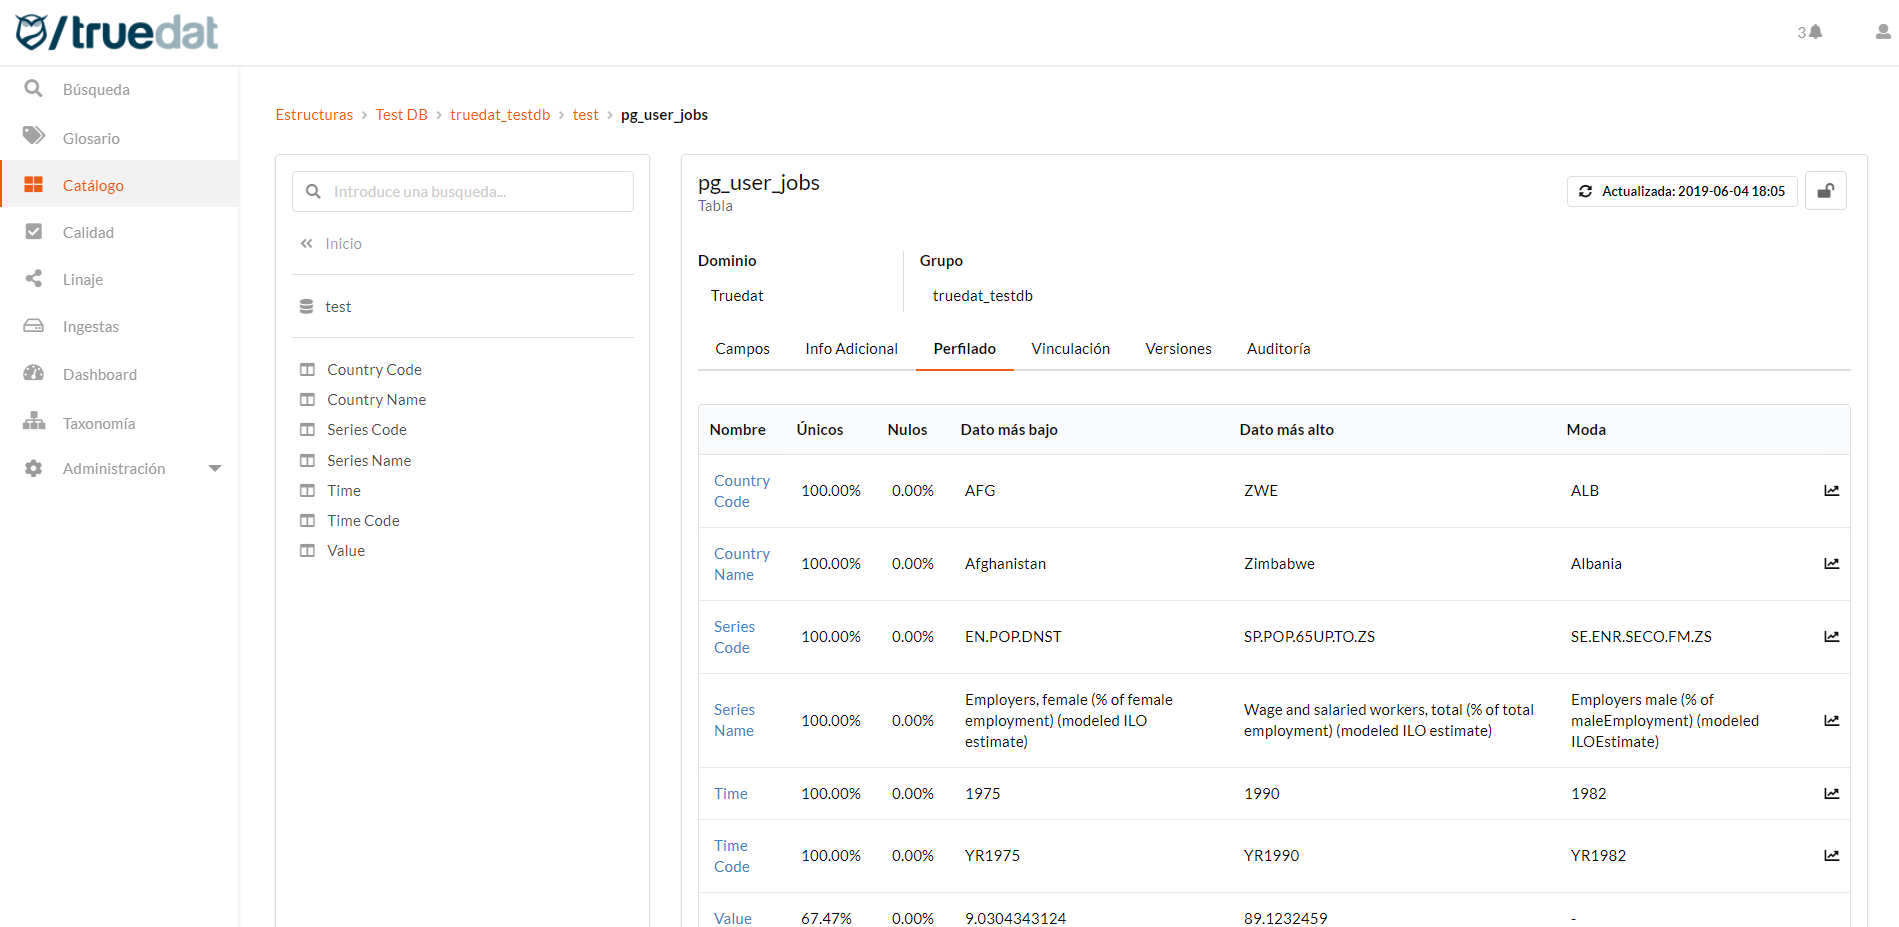Image resolution: width=1899 pixels, height=927 pixels.
Task: View the distribution chart for Series Name
Action: point(1831,720)
